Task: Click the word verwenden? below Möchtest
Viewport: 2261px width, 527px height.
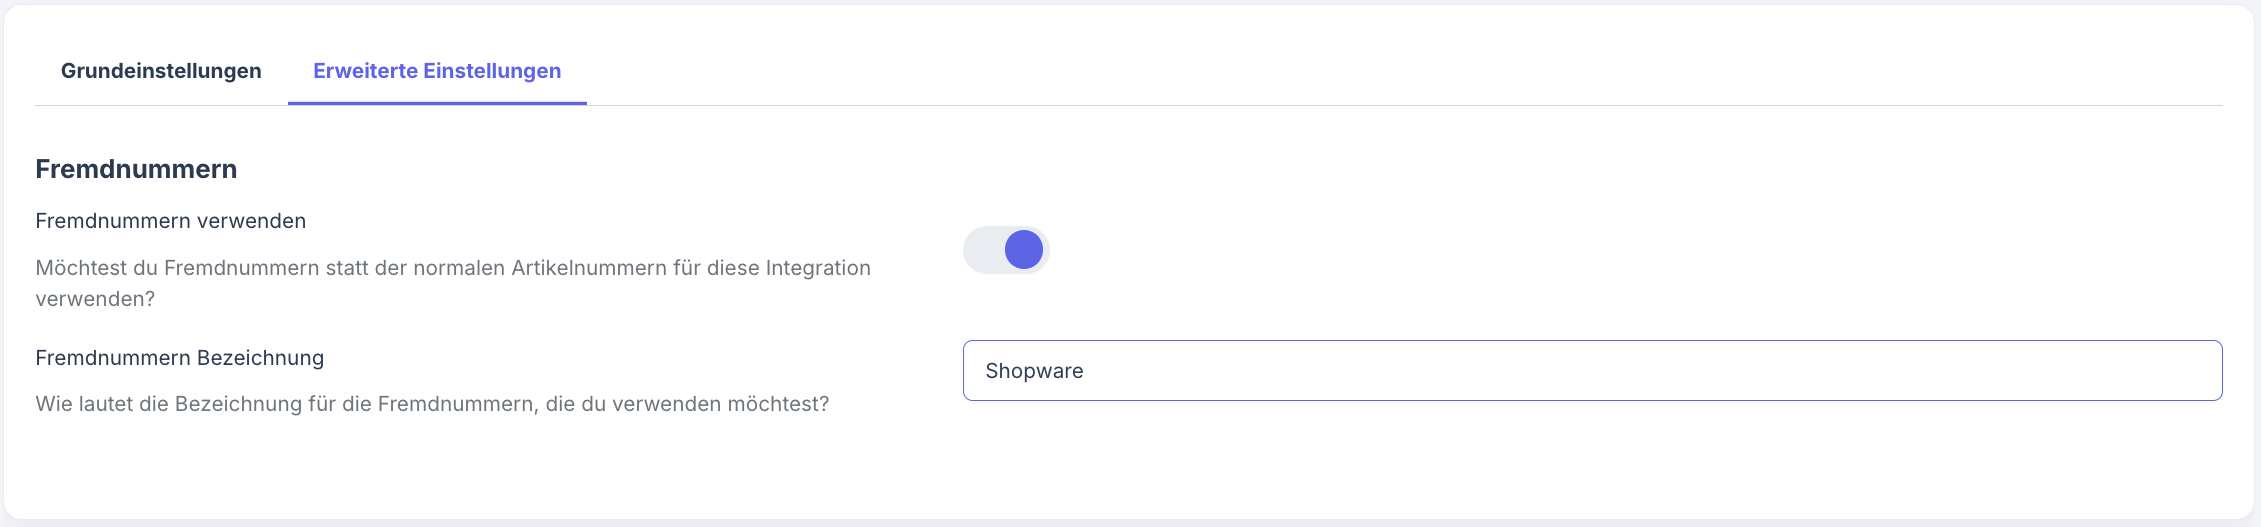Action: click(95, 299)
